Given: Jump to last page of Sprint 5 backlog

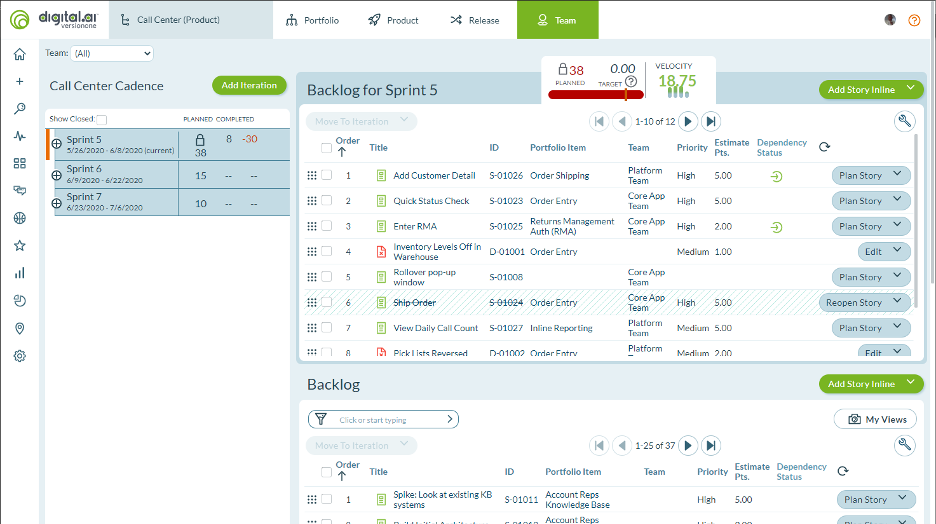Looking at the screenshot, I should point(710,121).
